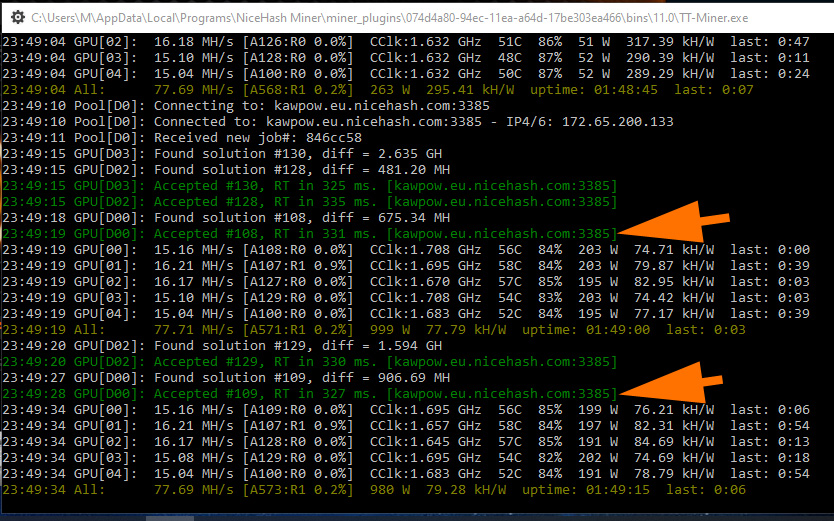Select the job number "846cc58"
This screenshot has width=834, height=521.
pyautogui.click(x=333, y=137)
